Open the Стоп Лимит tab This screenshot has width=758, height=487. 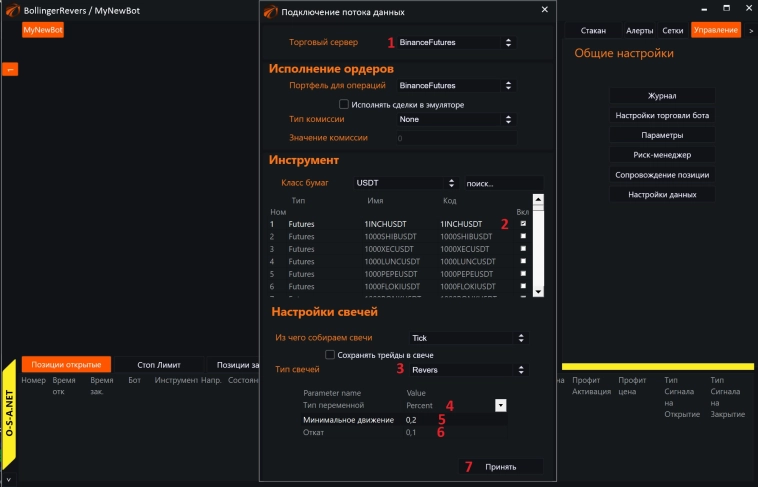tap(159, 365)
